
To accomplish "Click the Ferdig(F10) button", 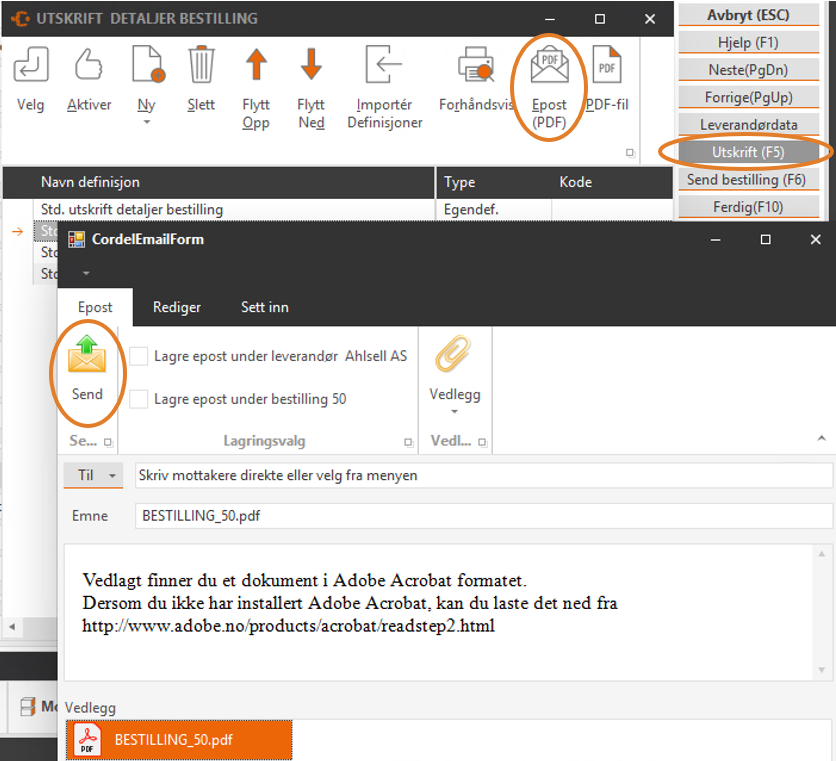I will [x=750, y=207].
